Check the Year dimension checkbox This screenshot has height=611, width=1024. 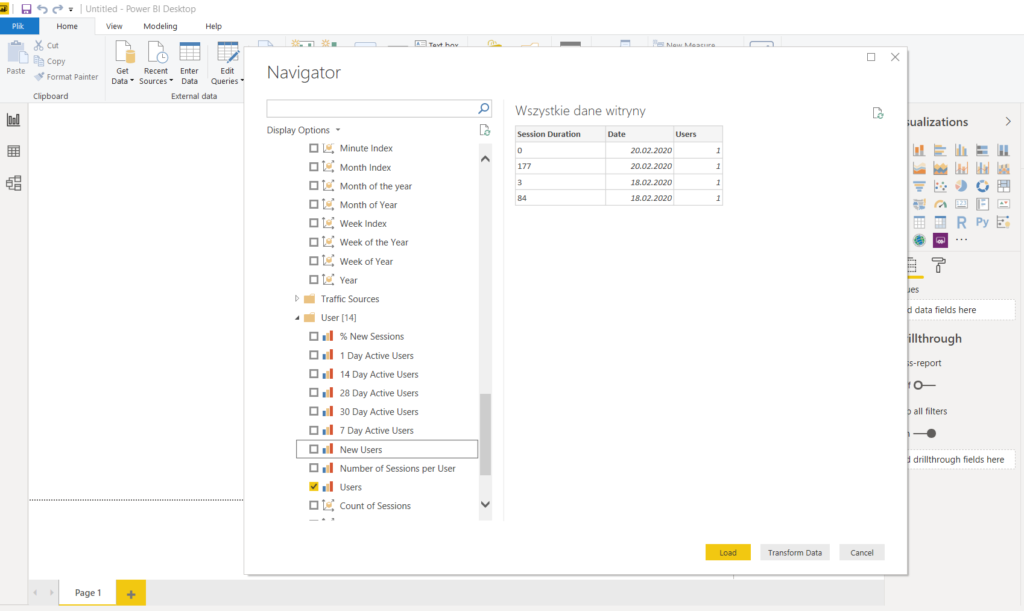tap(313, 280)
